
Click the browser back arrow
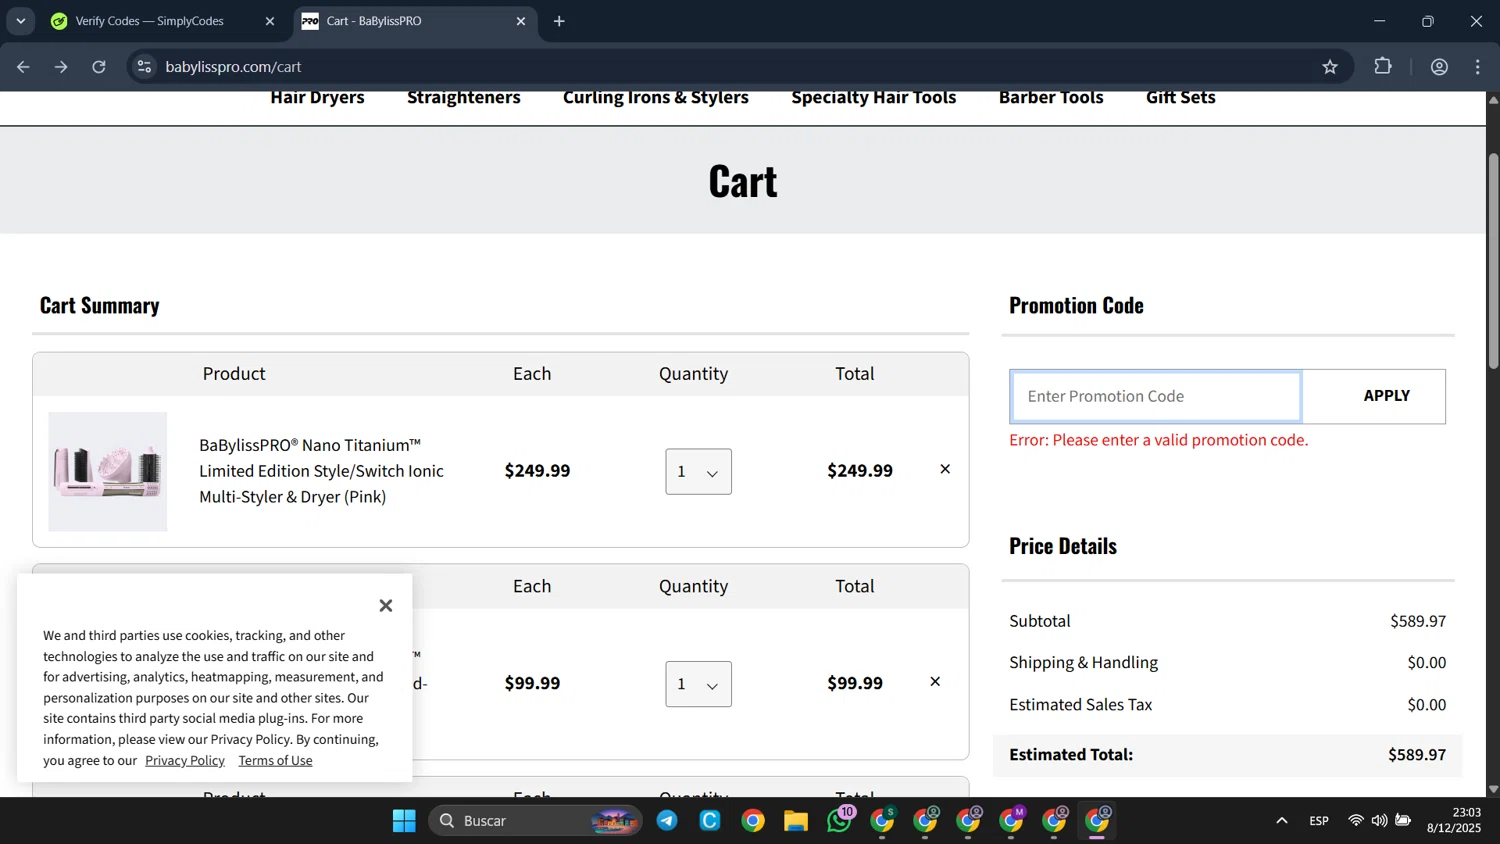point(23,67)
